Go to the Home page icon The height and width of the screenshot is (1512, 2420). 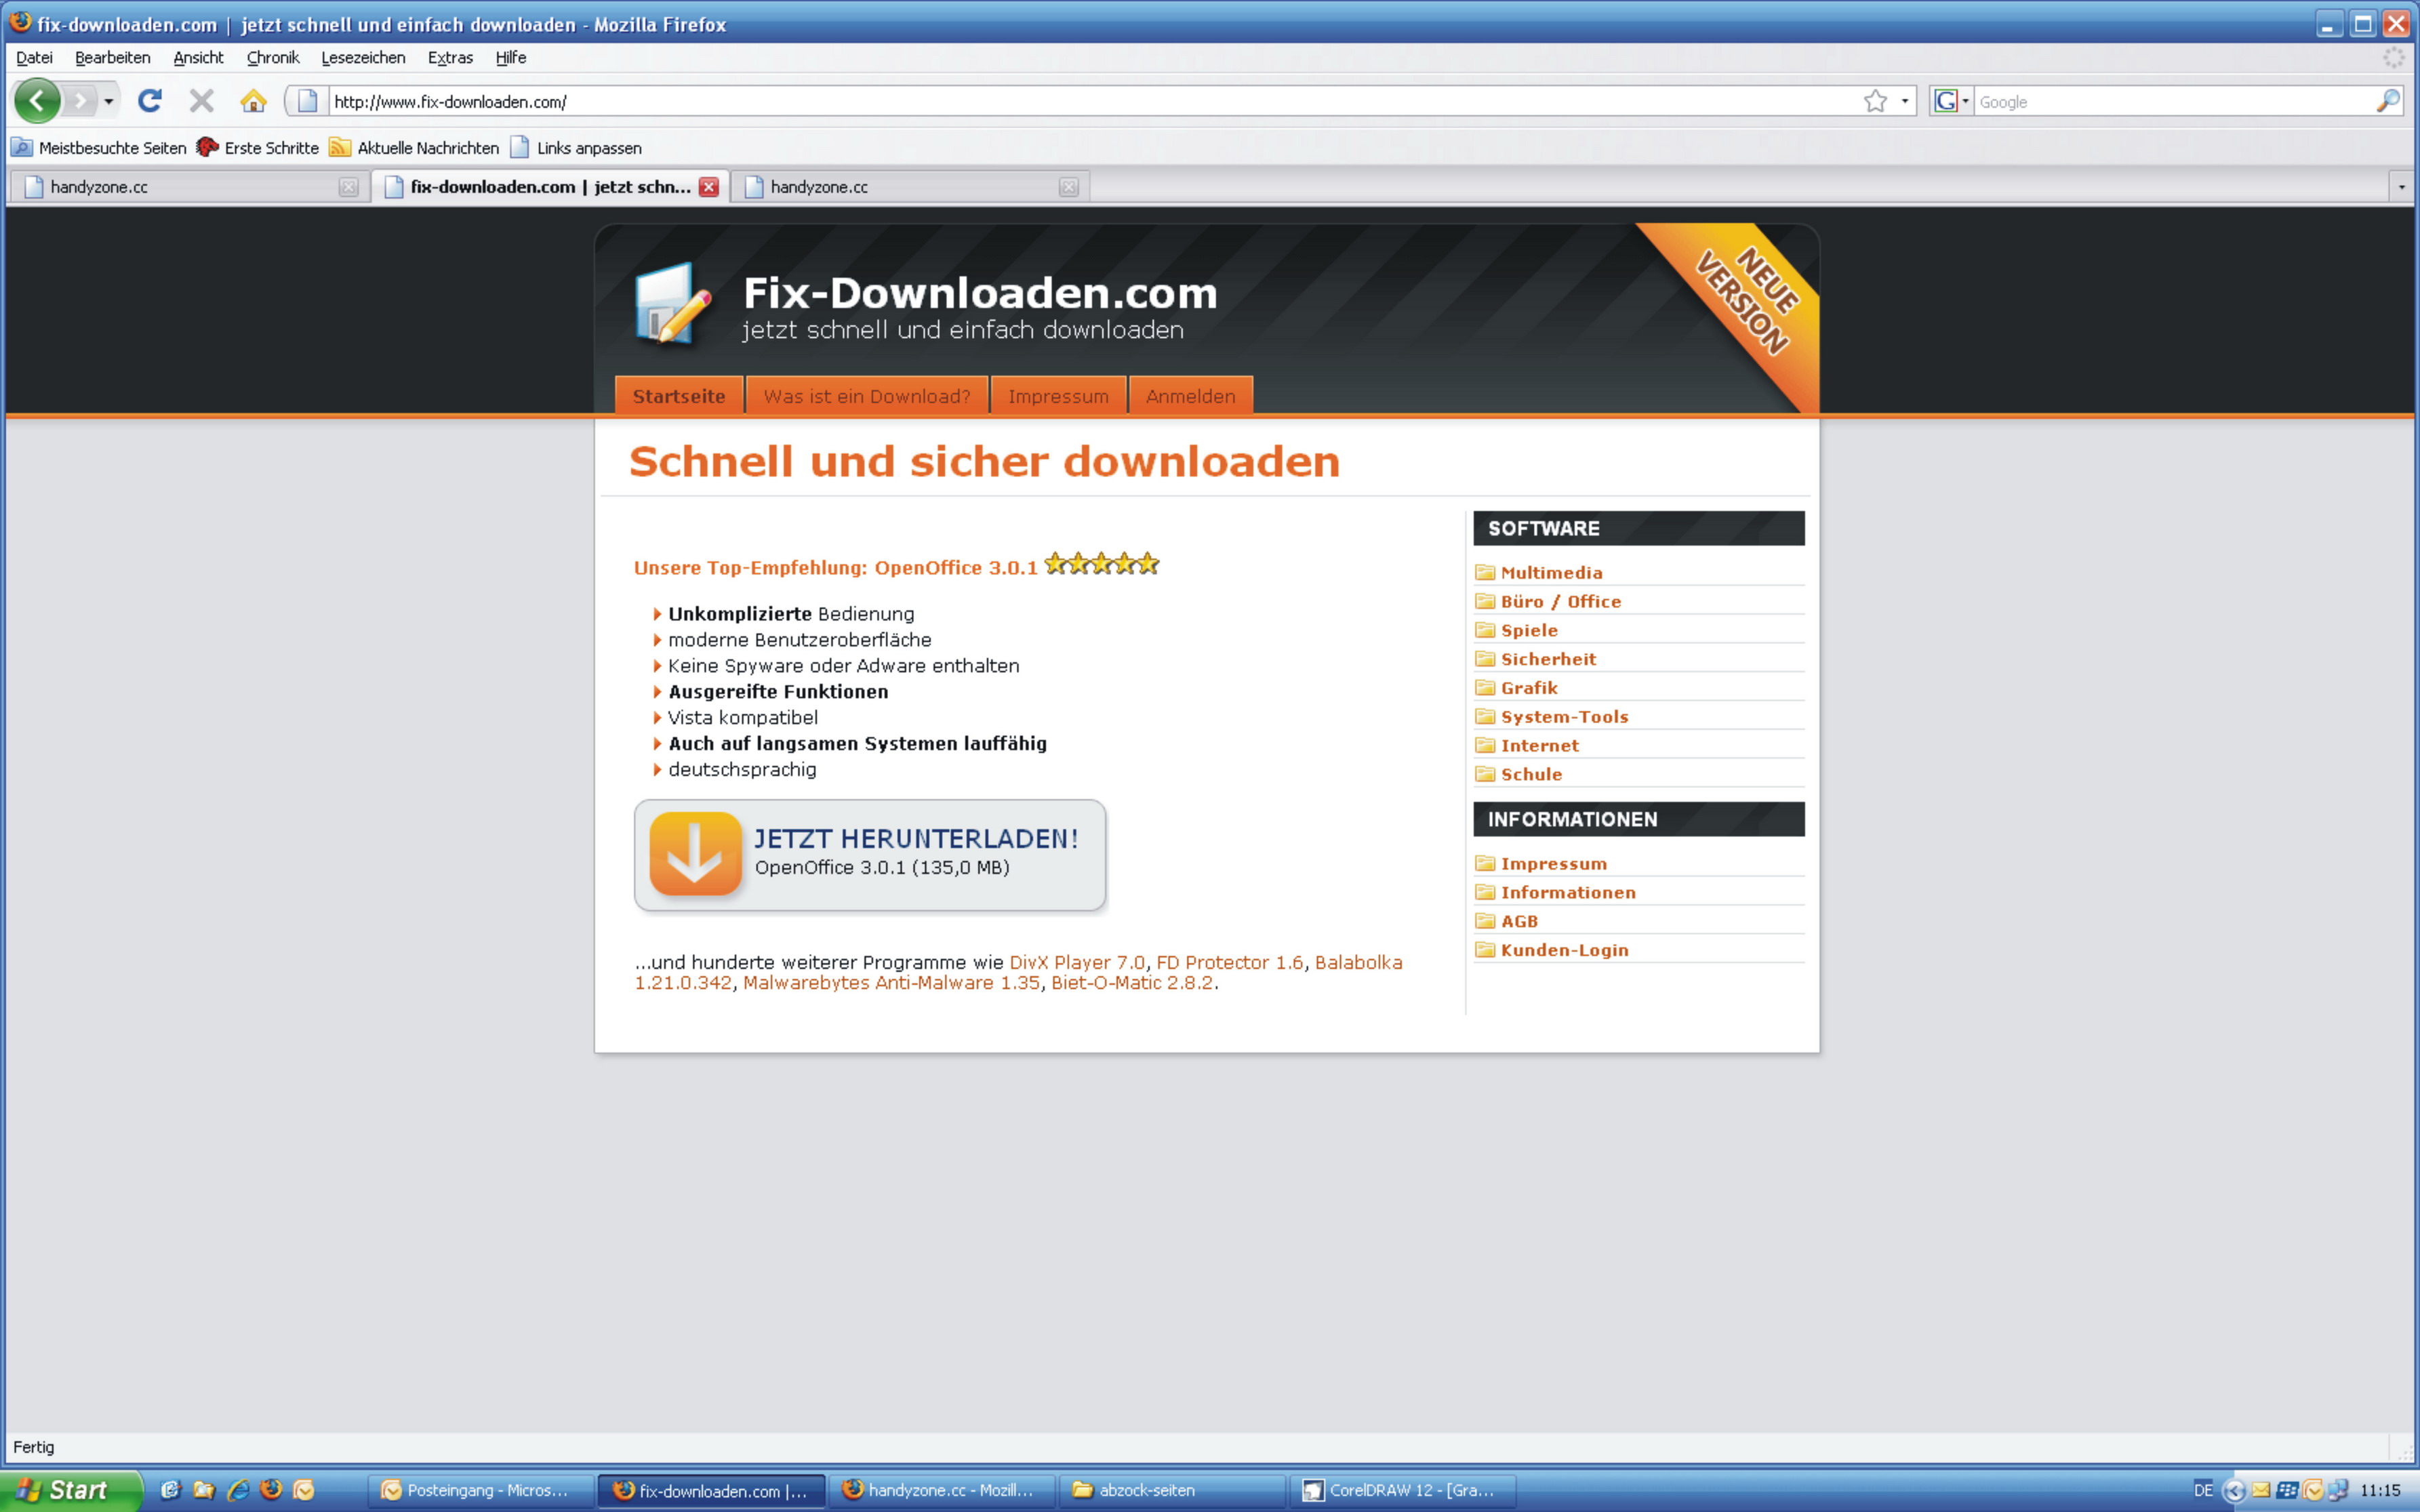point(253,101)
